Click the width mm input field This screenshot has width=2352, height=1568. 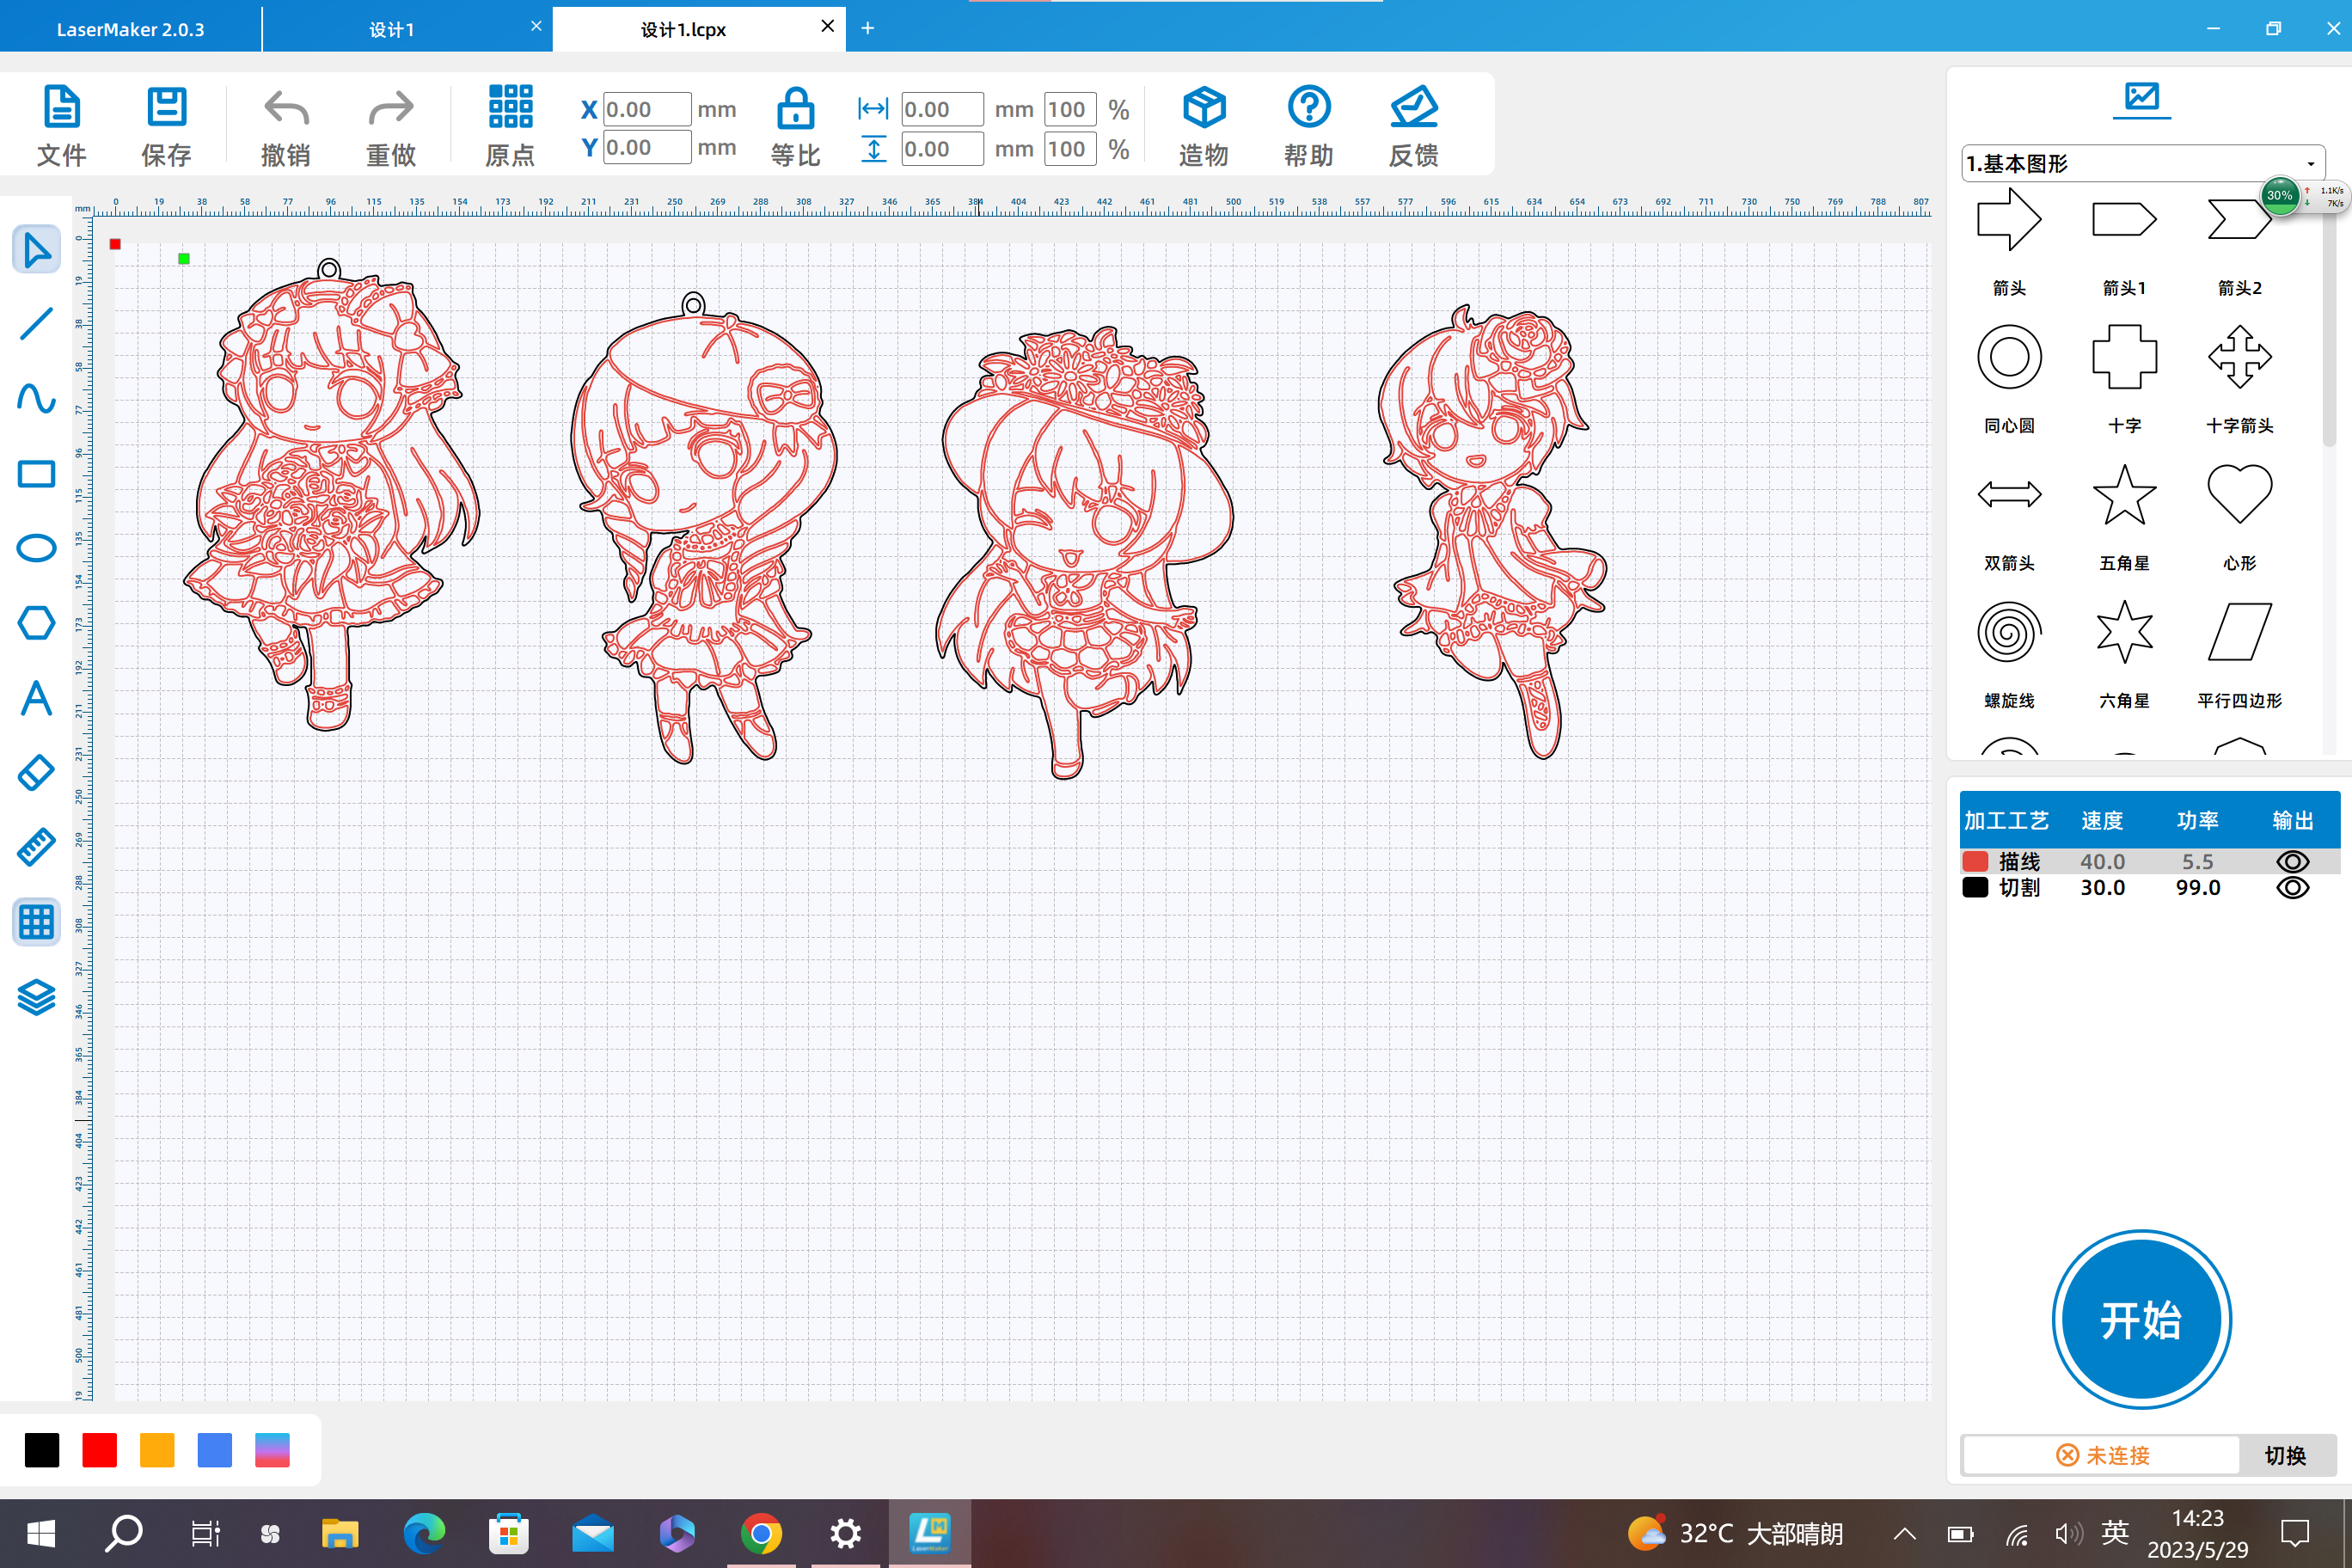coord(942,109)
